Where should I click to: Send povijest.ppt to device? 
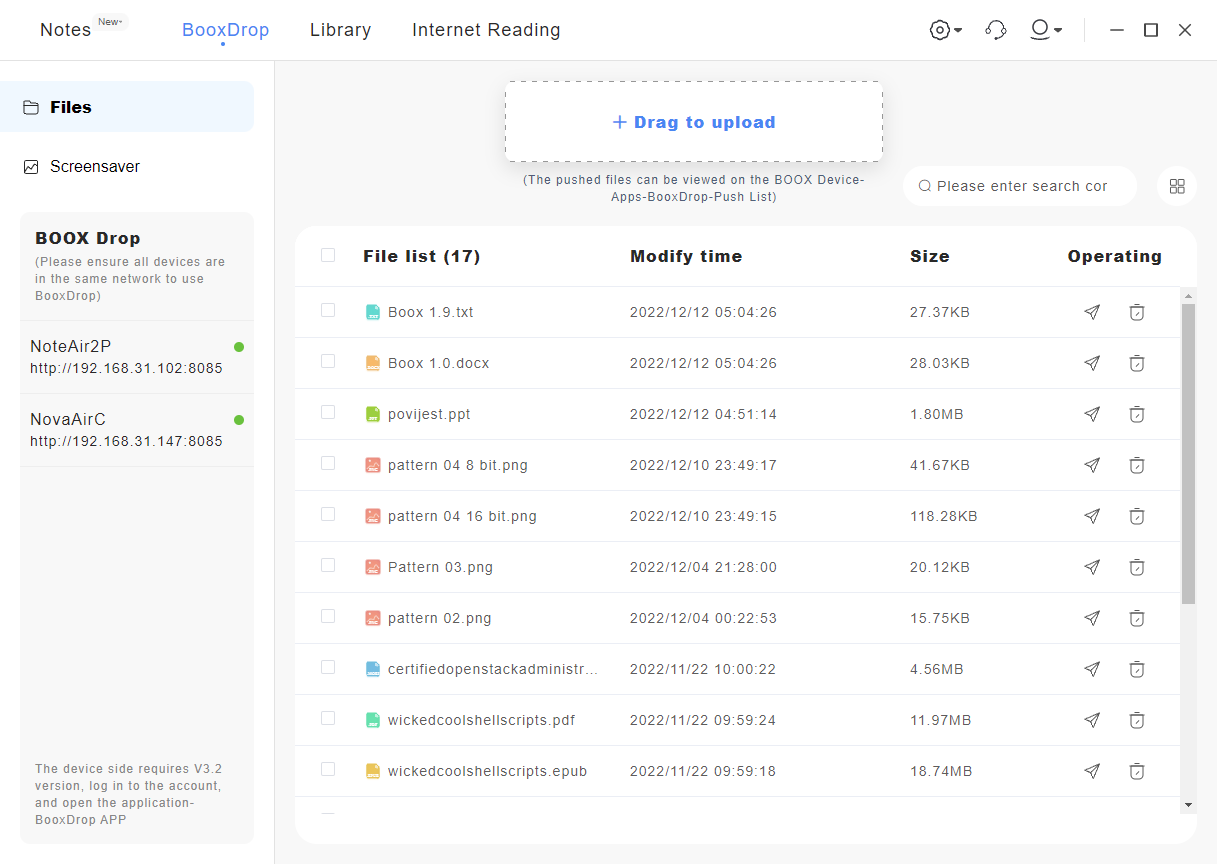tap(1092, 414)
